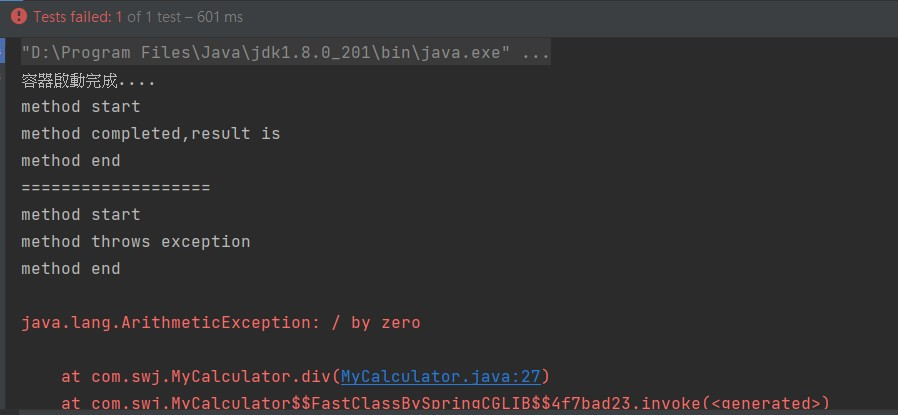Click the first "method end" console line
This screenshot has width=898, height=415.
[70, 161]
